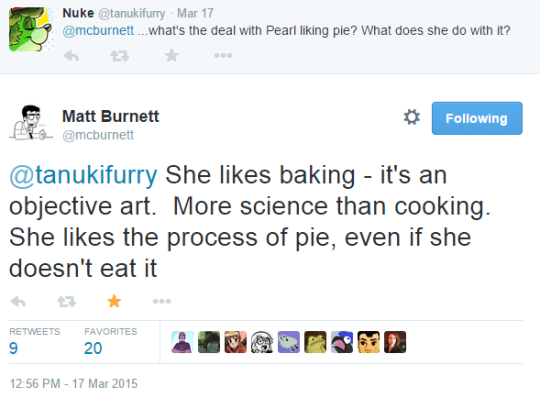Image resolution: width=540 pixels, height=409 pixels.
Task: Open the gear settings menu
Action: point(412,117)
